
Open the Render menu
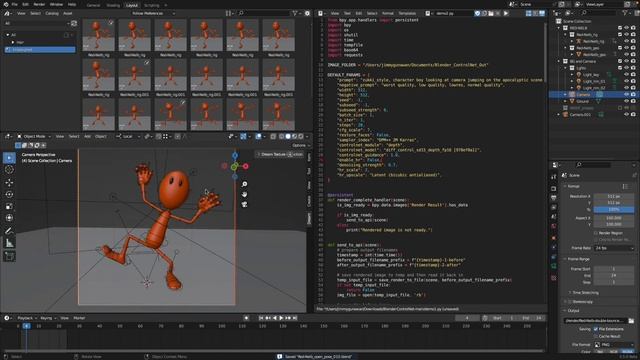[39, 4]
